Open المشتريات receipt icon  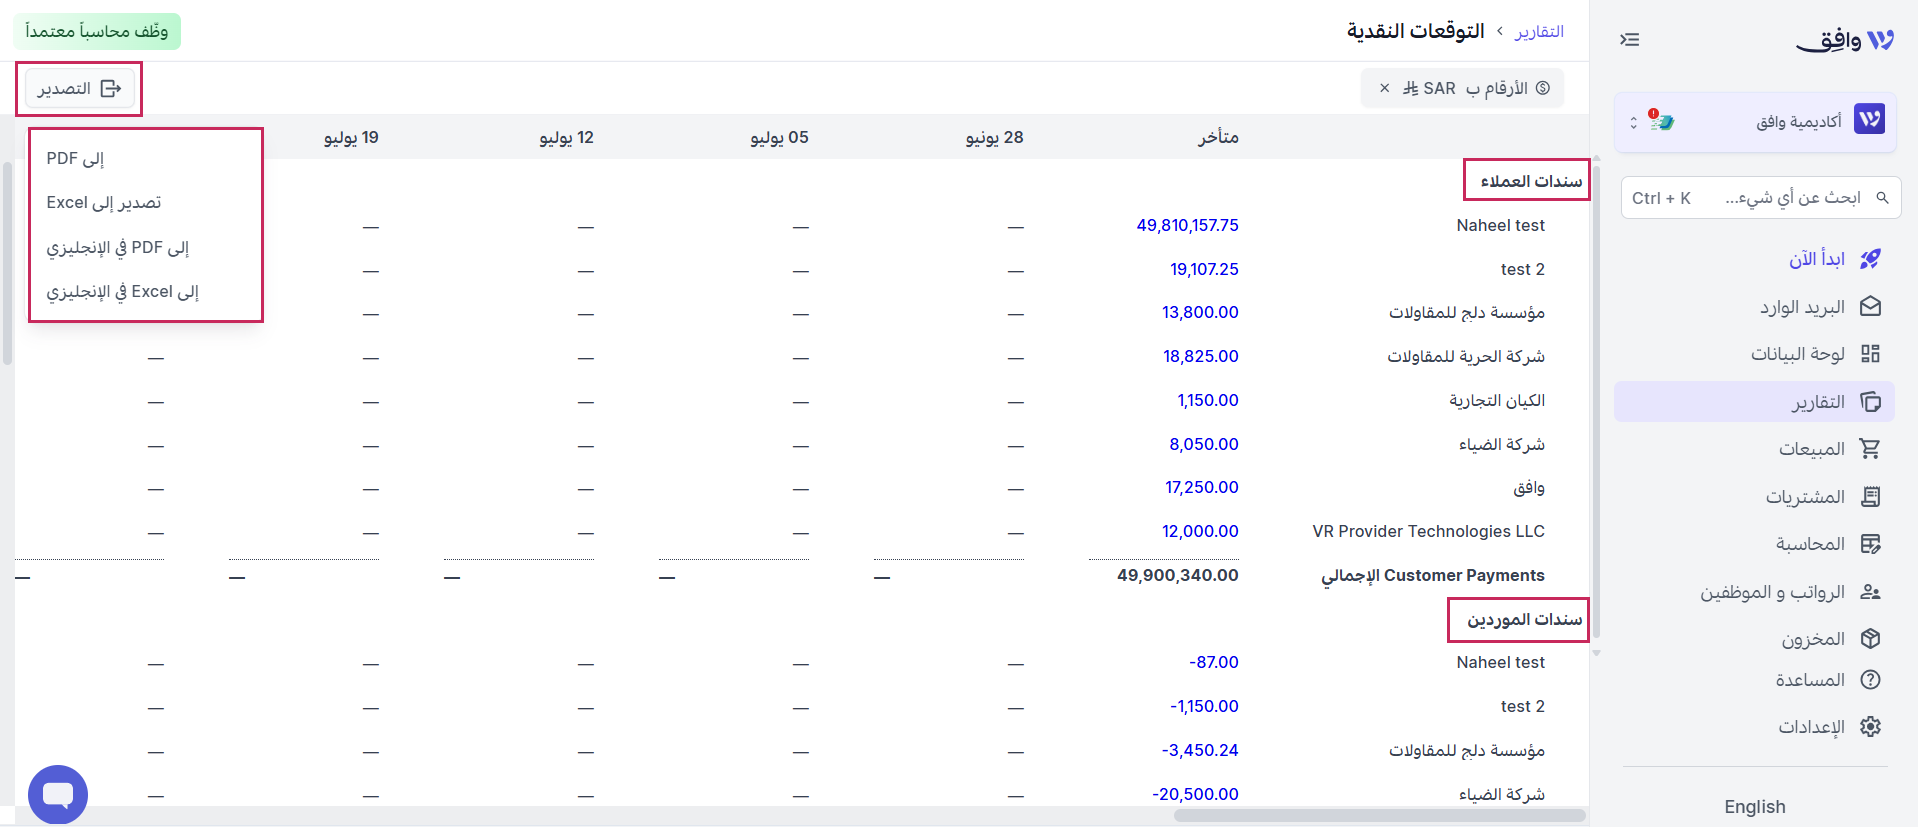(1870, 497)
